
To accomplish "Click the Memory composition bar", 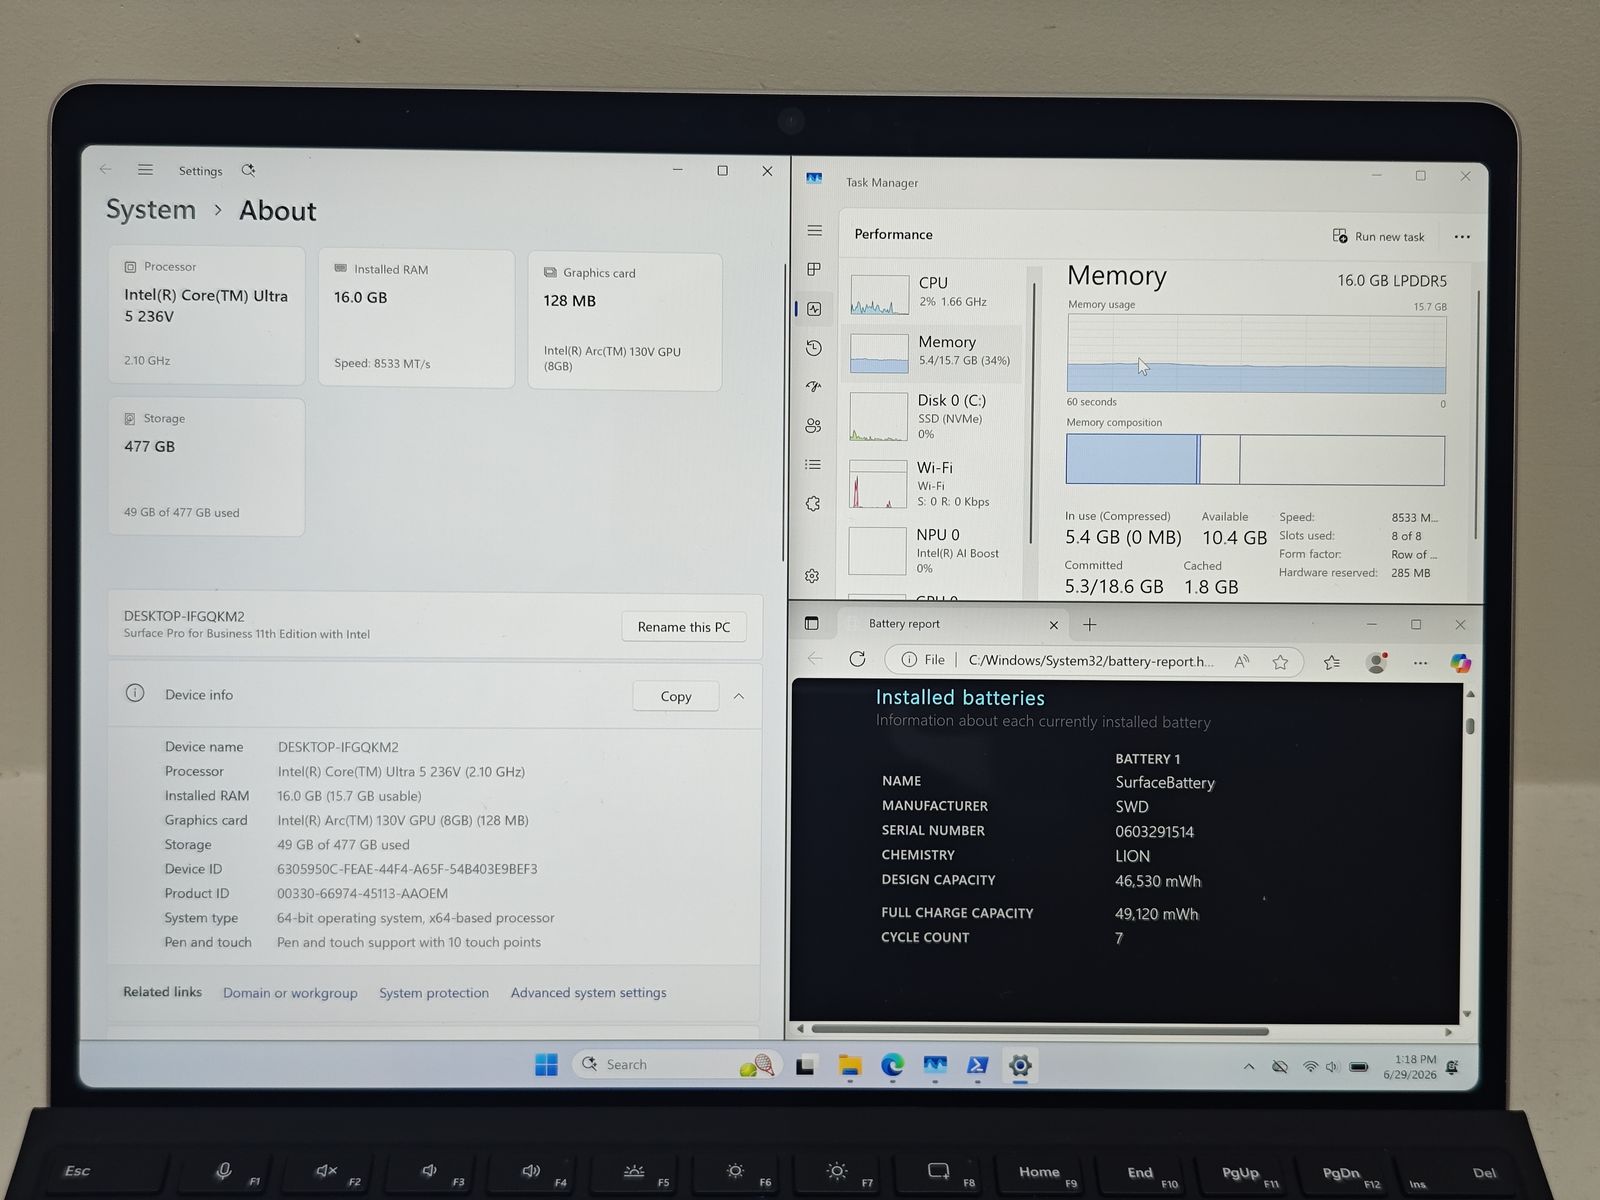I will [1255, 460].
